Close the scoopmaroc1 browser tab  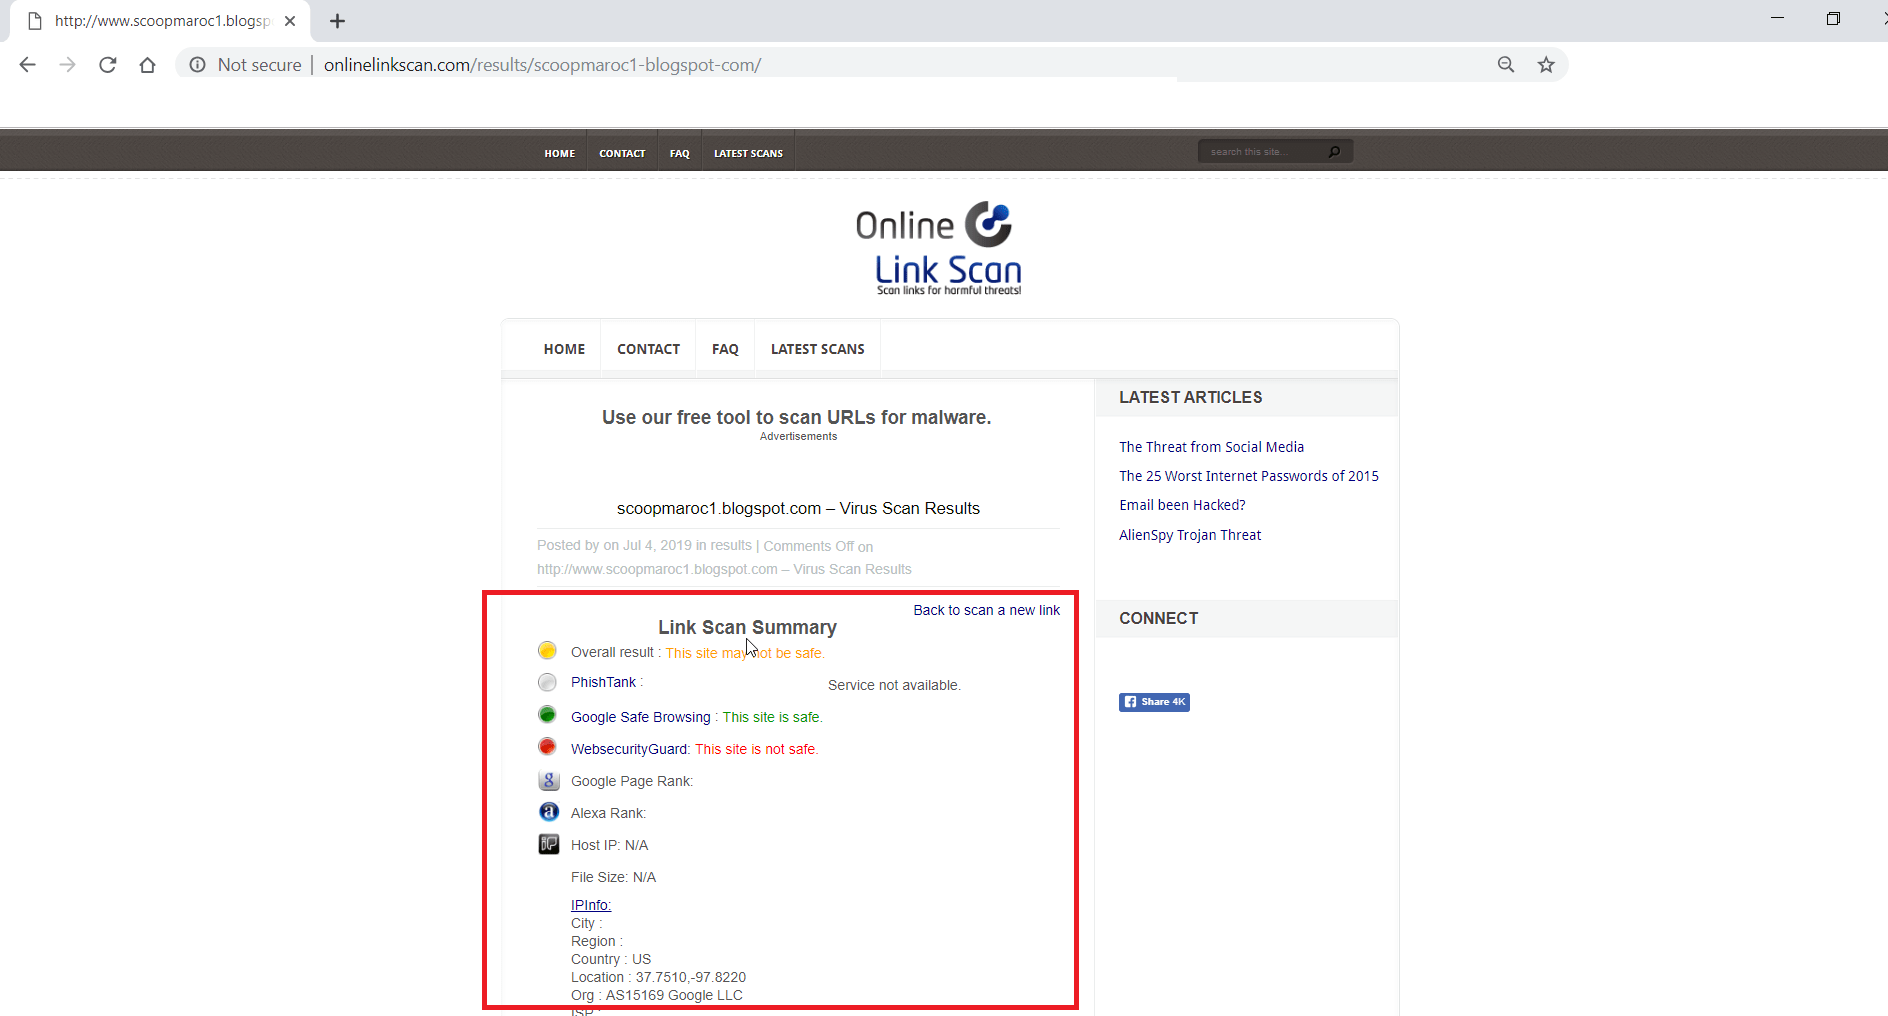290,21
